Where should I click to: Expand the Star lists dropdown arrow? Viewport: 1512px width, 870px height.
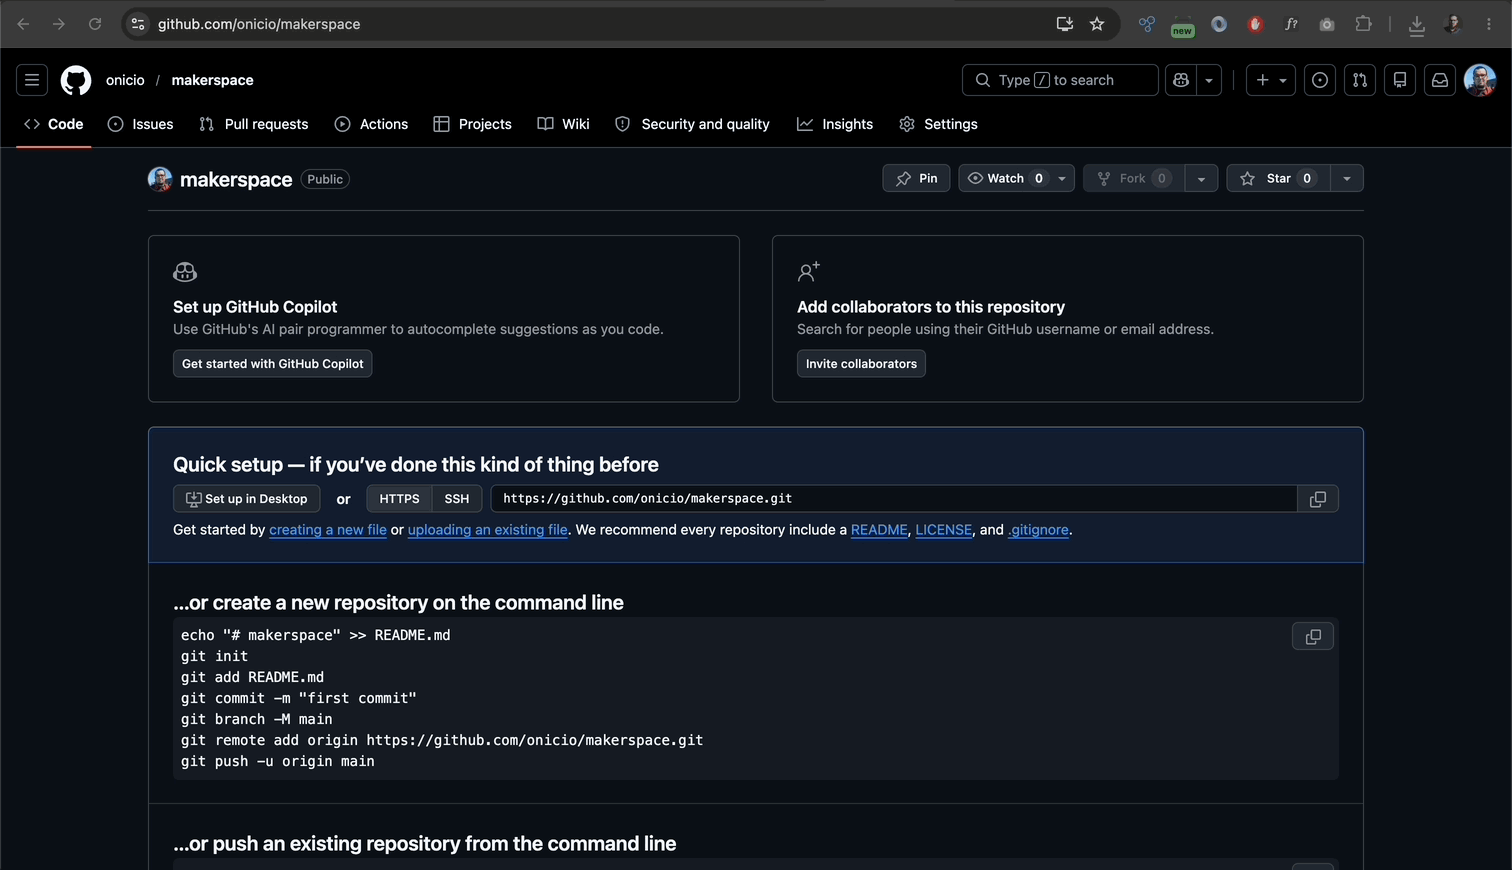1347,178
